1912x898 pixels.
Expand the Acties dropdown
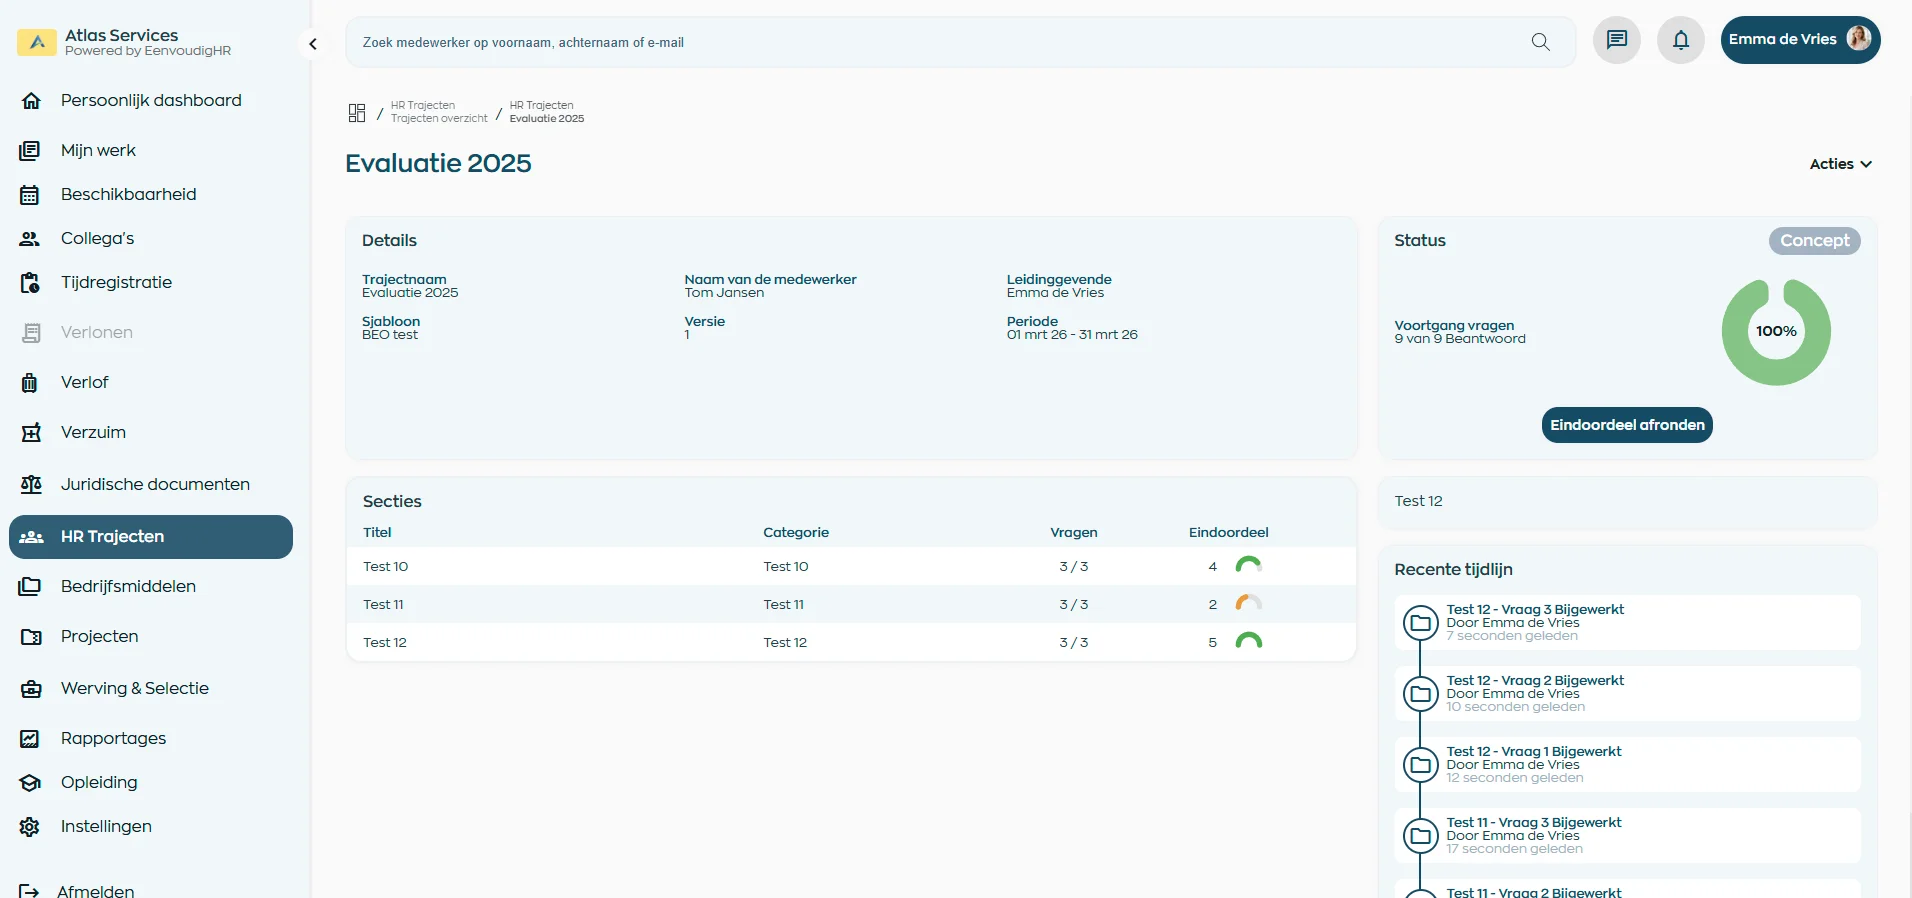point(1840,164)
